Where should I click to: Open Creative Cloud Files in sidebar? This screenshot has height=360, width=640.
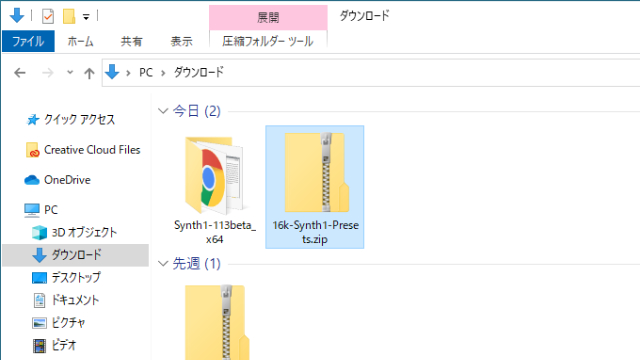coord(92,150)
